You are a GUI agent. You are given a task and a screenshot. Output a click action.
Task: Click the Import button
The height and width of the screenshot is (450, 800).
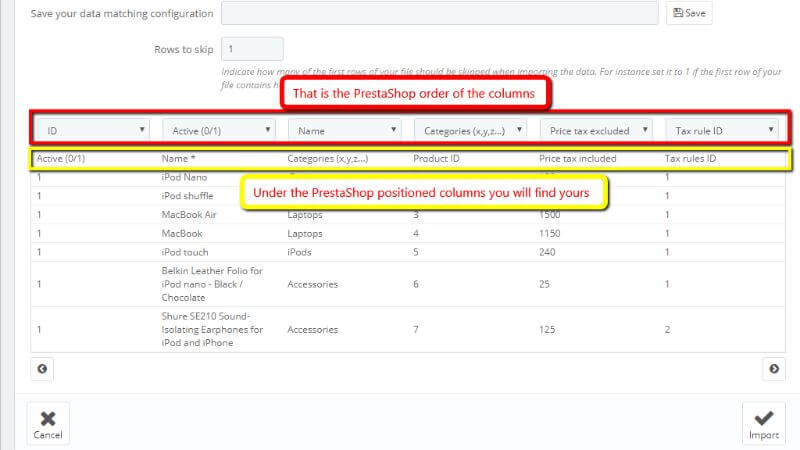(x=764, y=424)
